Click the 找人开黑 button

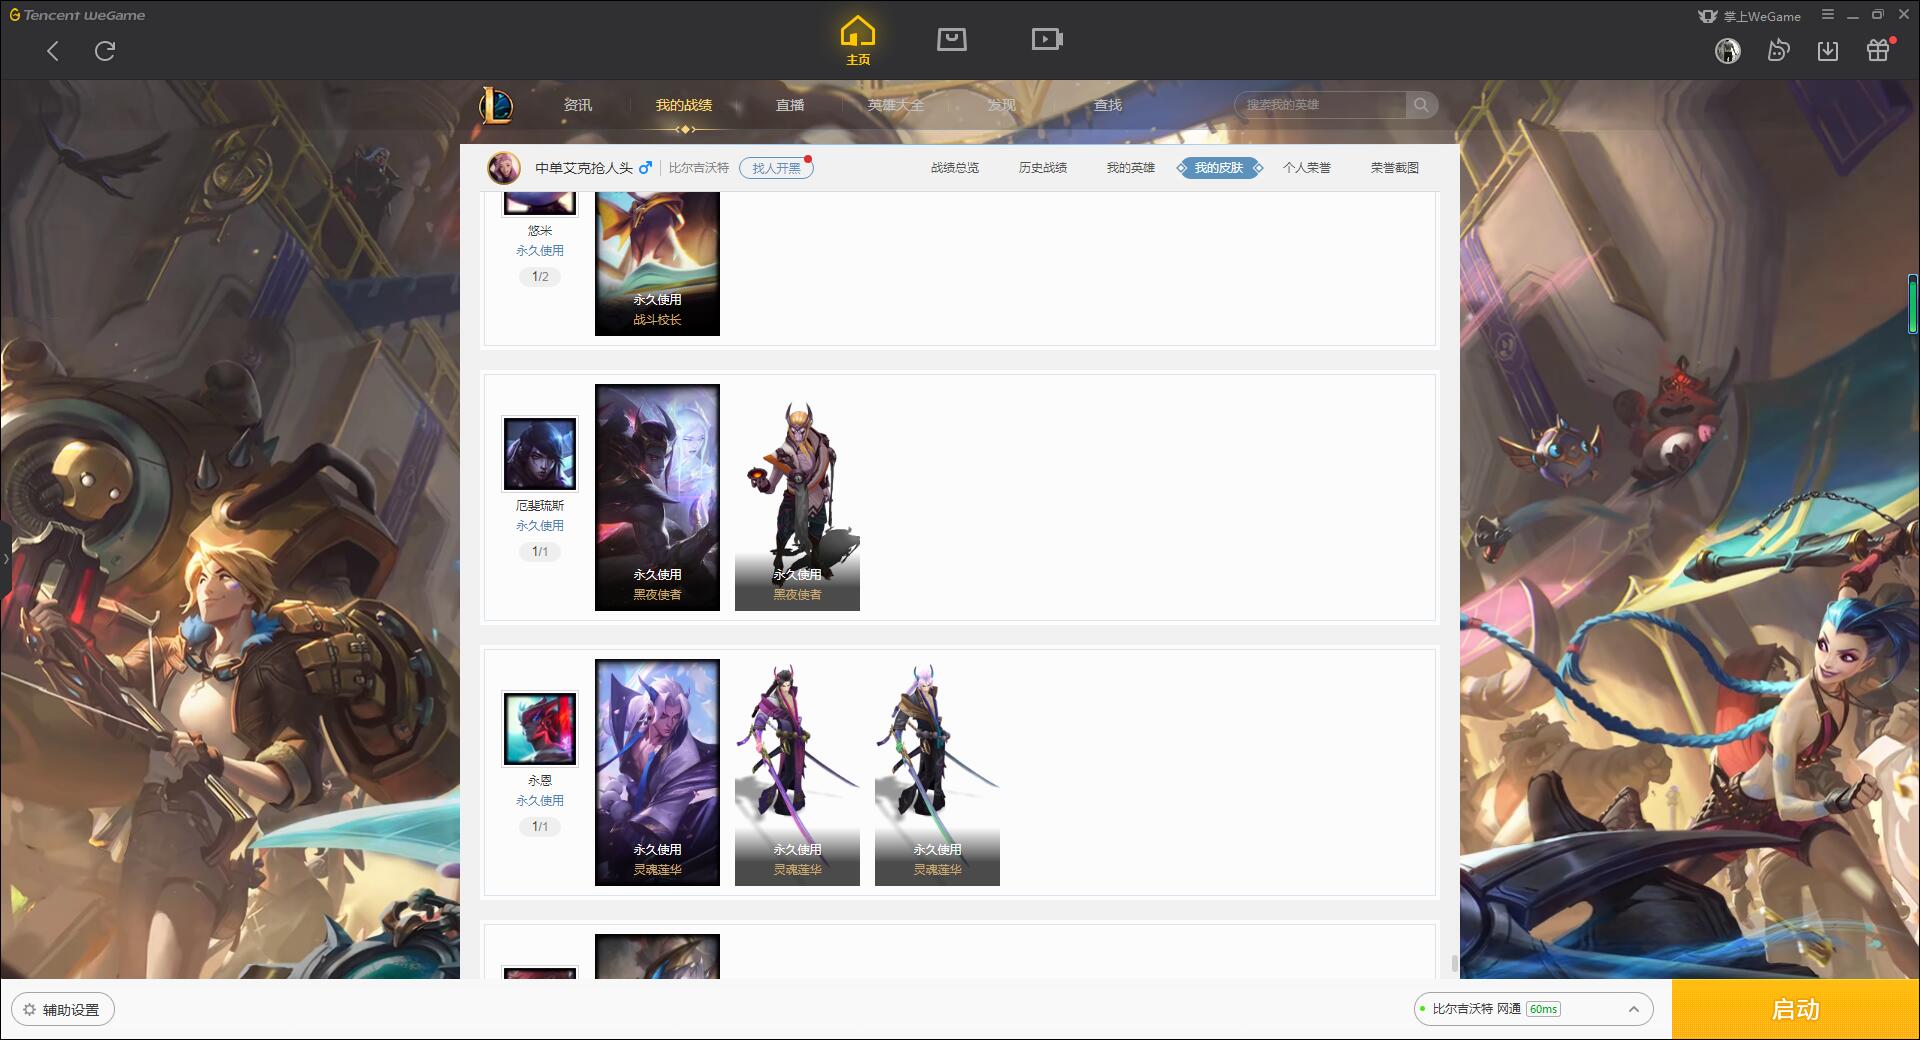(776, 168)
